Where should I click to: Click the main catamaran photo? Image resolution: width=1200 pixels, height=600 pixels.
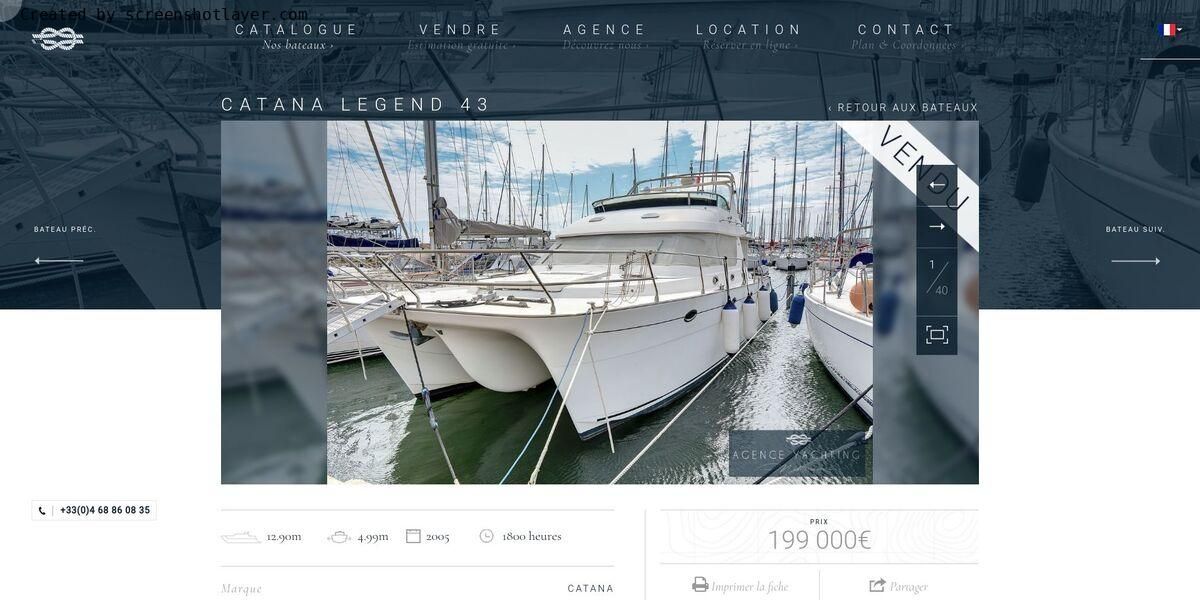click(x=600, y=303)
